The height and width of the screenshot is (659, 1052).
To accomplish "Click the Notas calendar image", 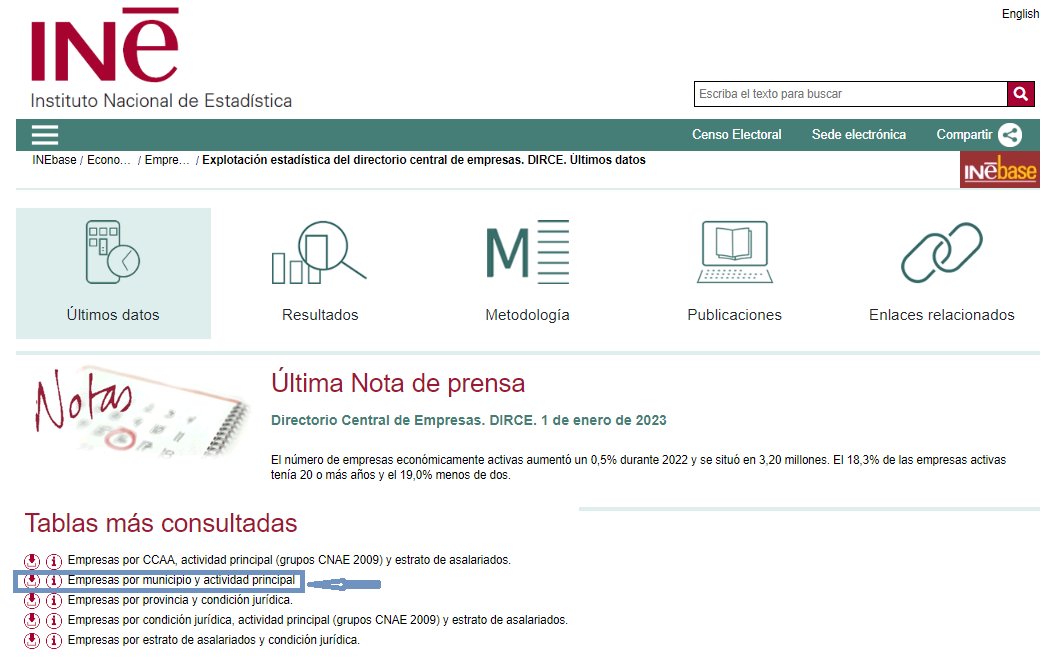I will [141, 411].
